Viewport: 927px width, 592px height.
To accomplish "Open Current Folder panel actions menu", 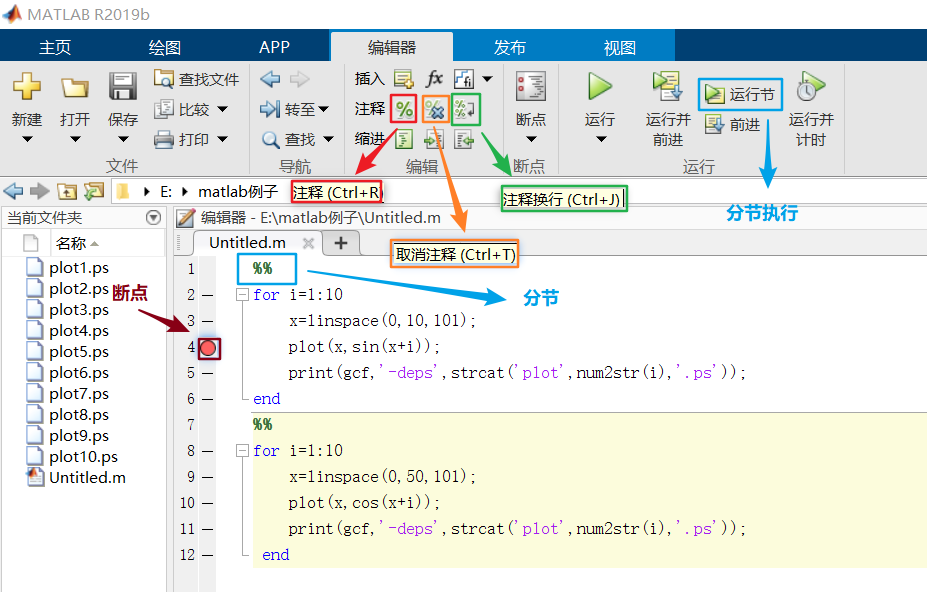I will pos(153,218).
